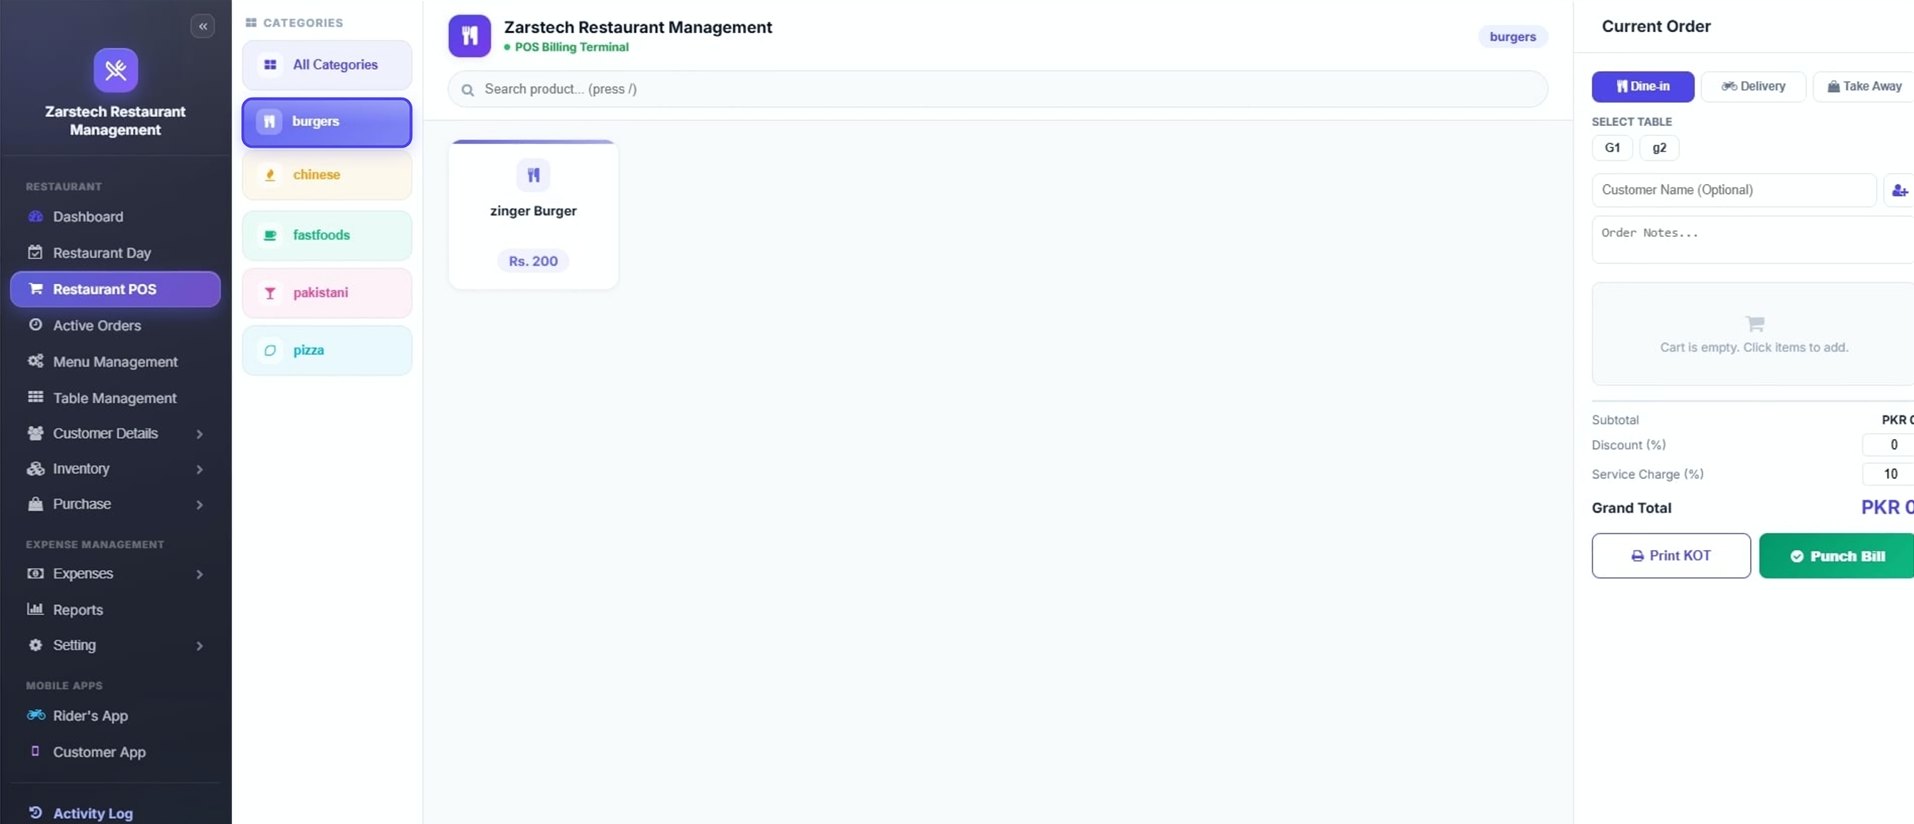Screen dimensions: 1914x824
Task: Click the Reports chart icon
Action: click(36, 609)
